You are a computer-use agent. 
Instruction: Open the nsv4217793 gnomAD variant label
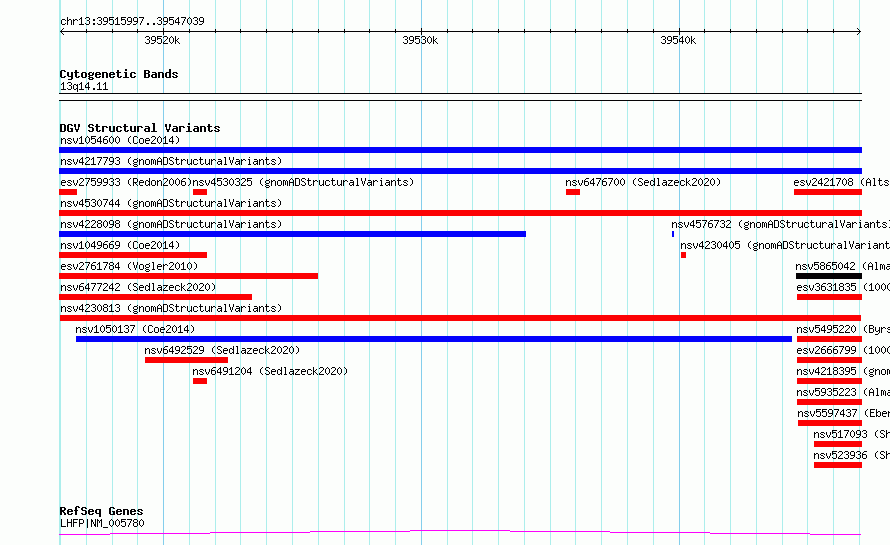(171, 161)
